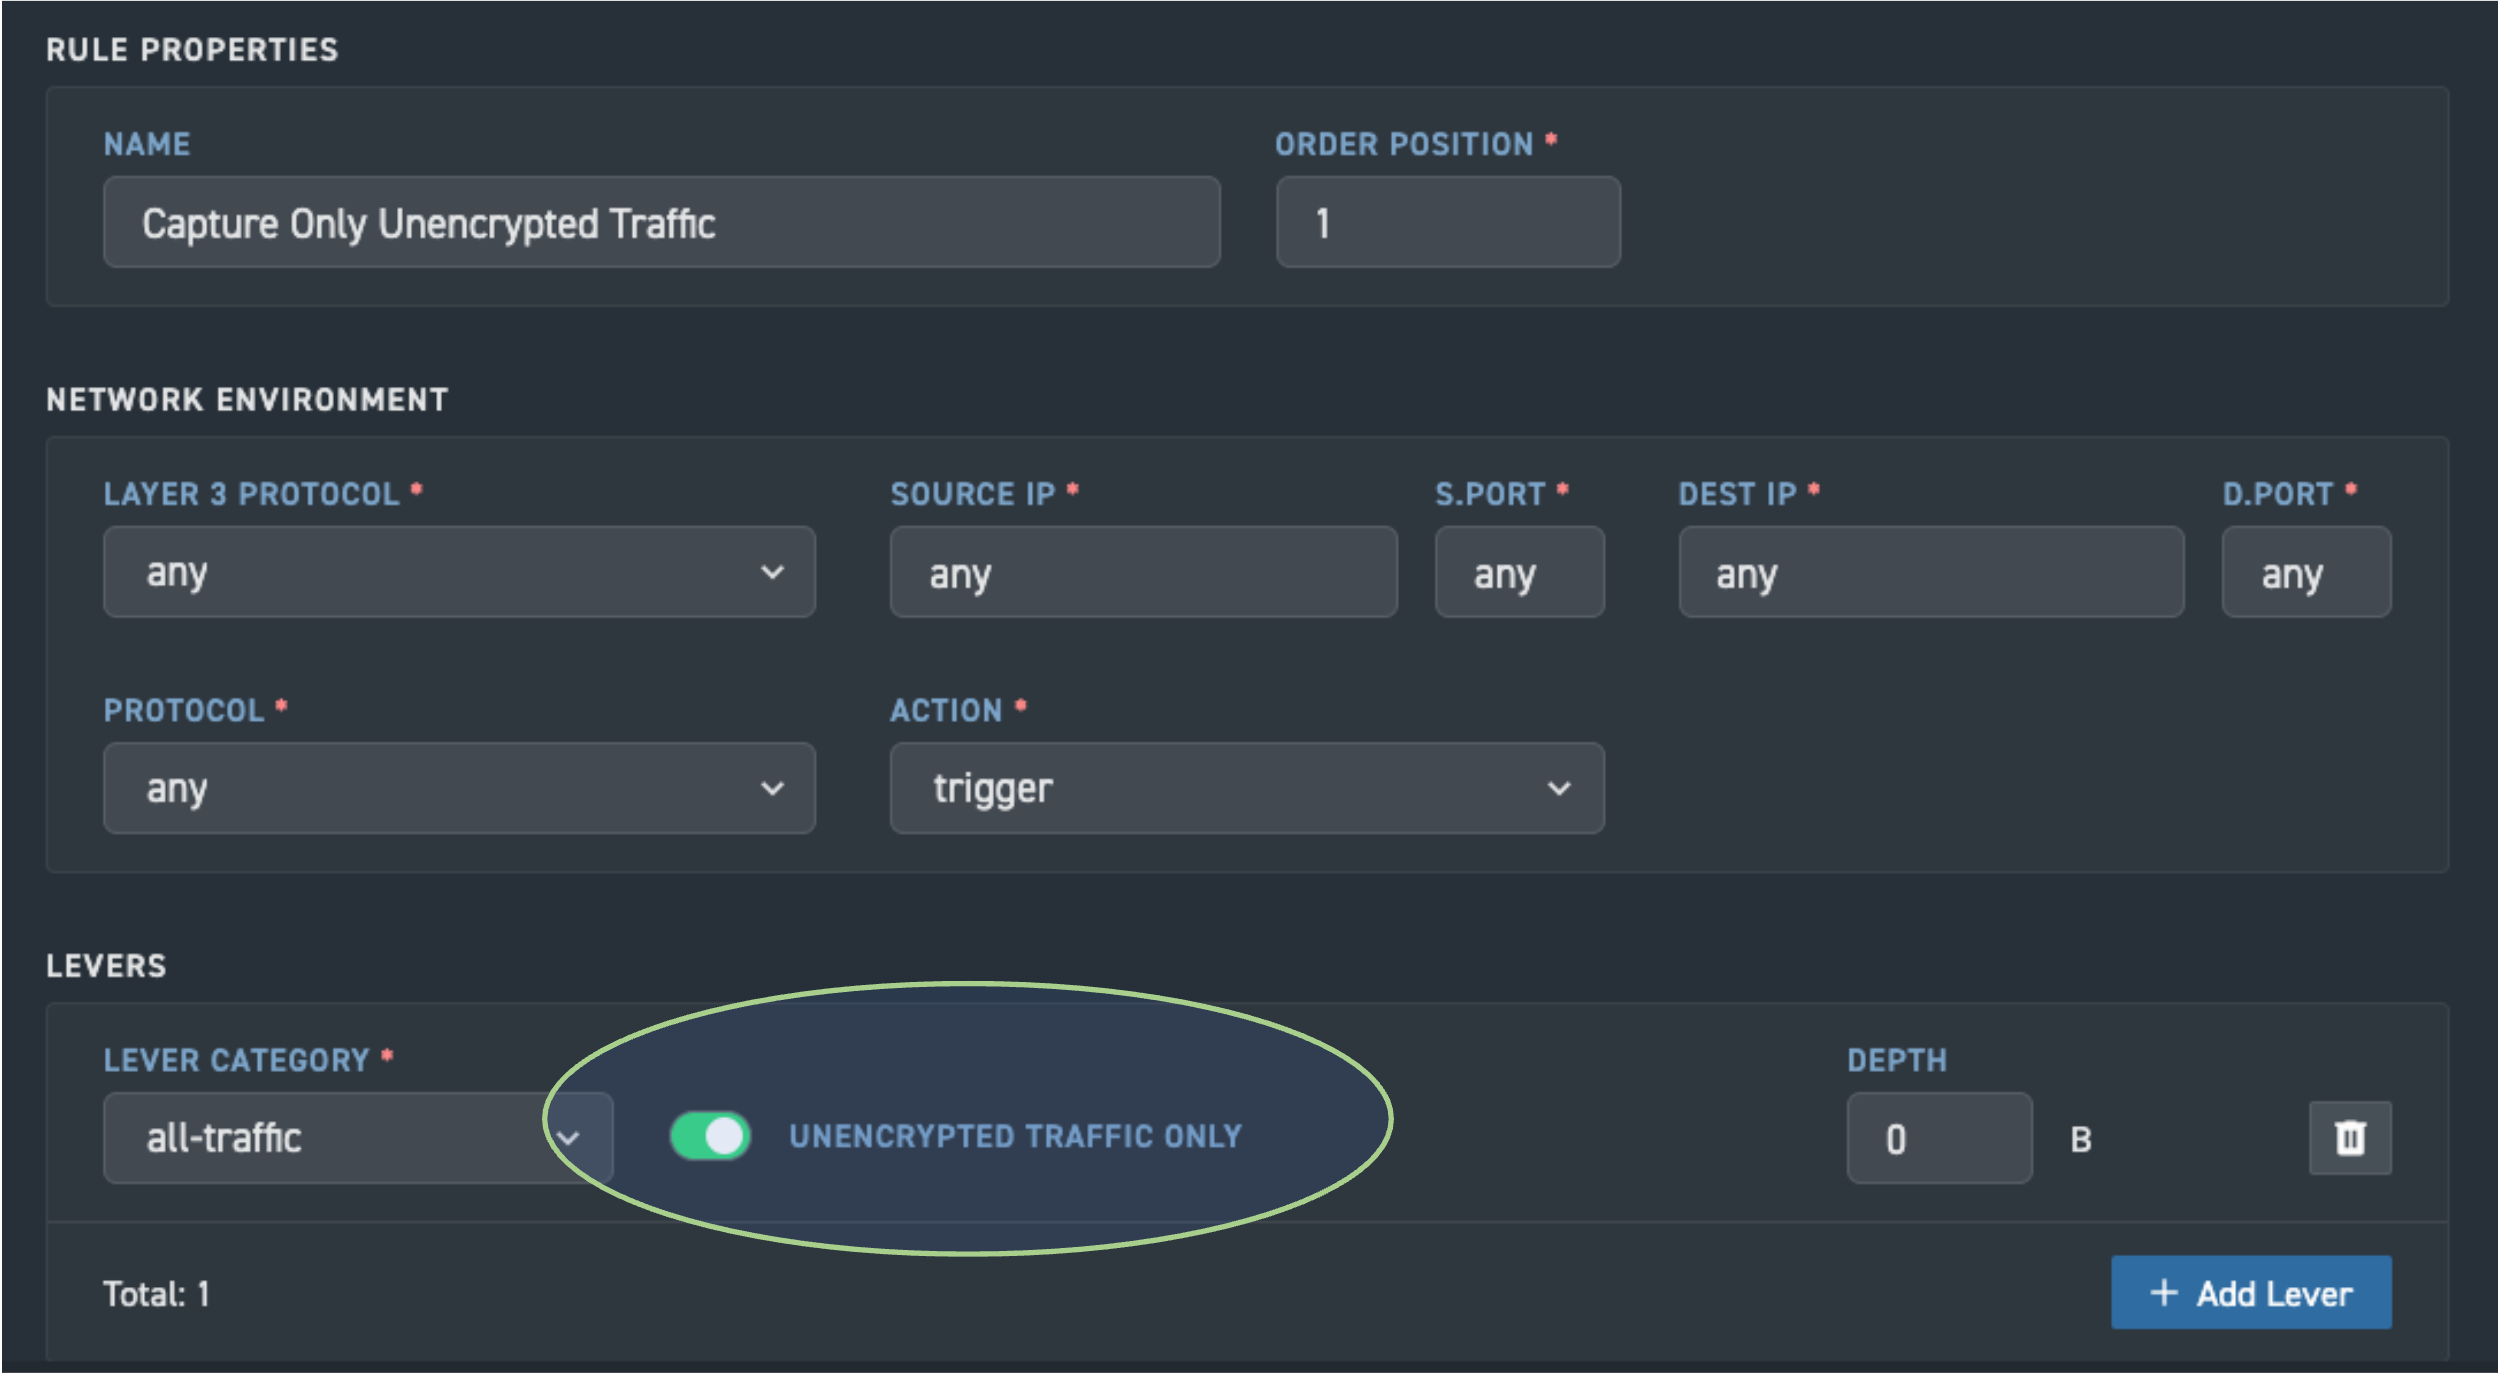Toggle Unencrypted Traffic Only off then confirm state
This screenshot has width=2504, height=1376.
tap(708, 1136)
